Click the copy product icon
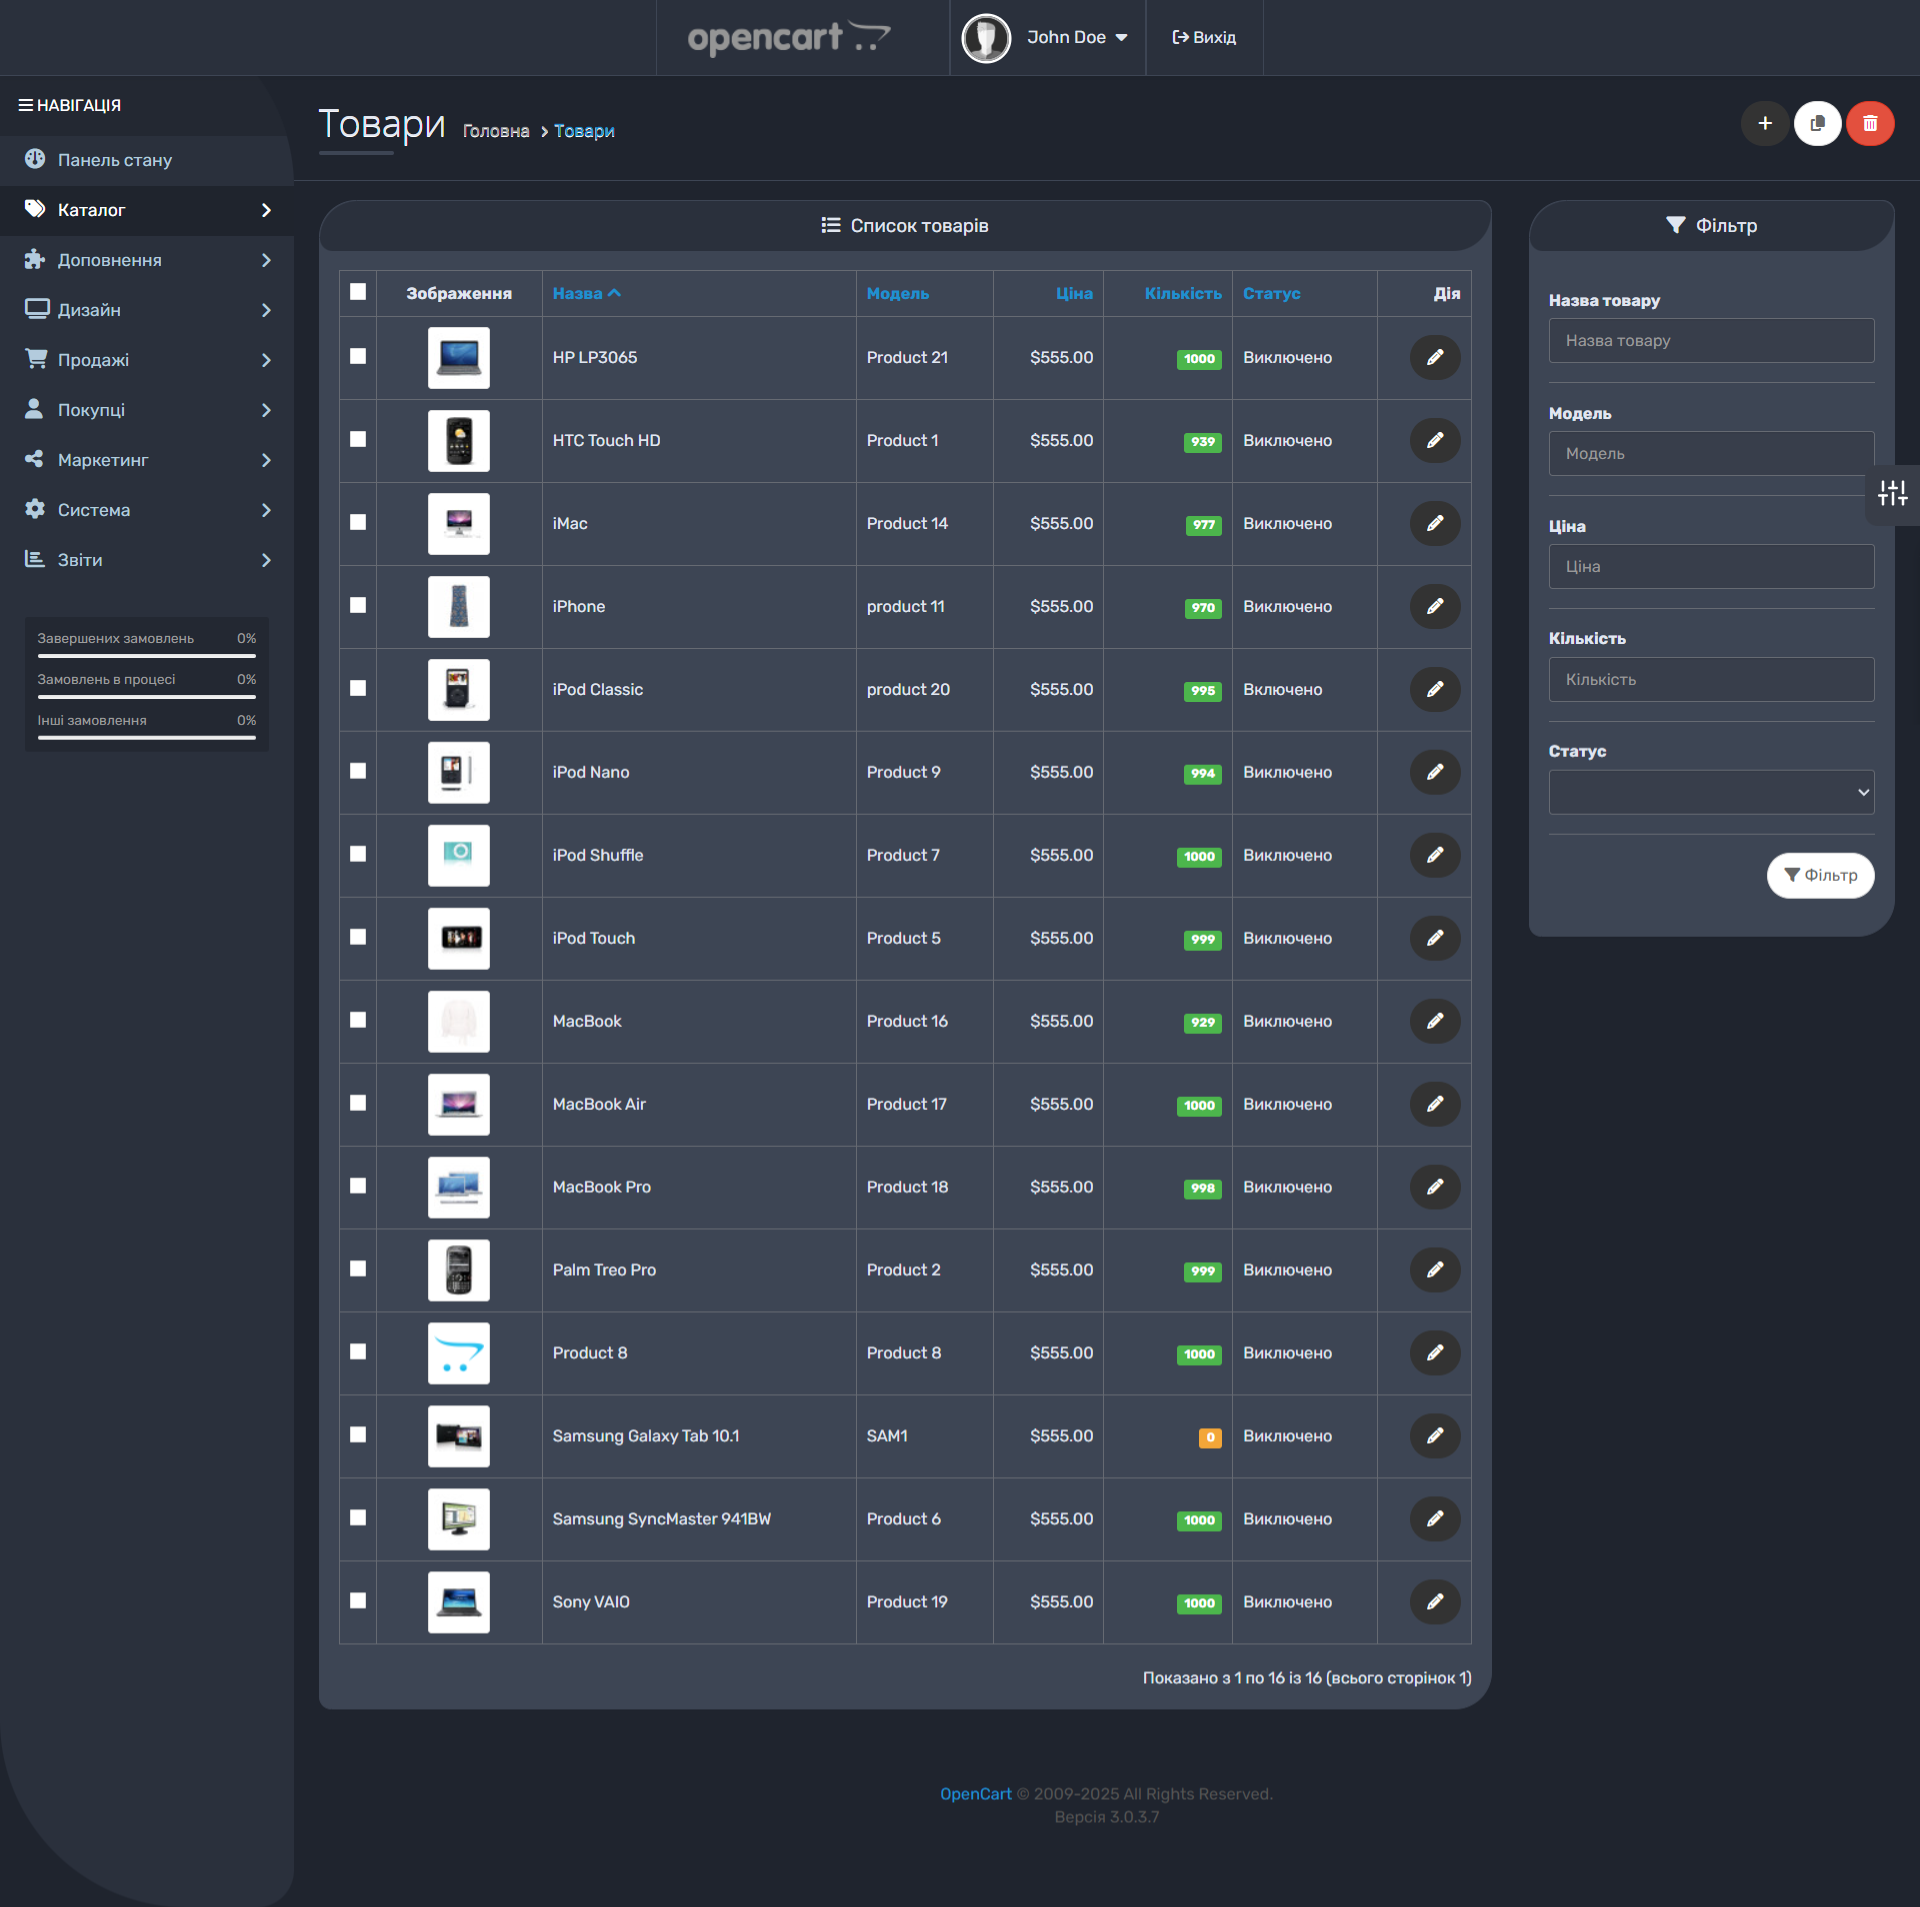The height and width of the screenshot is (1907, 1920). (1817, 123)
